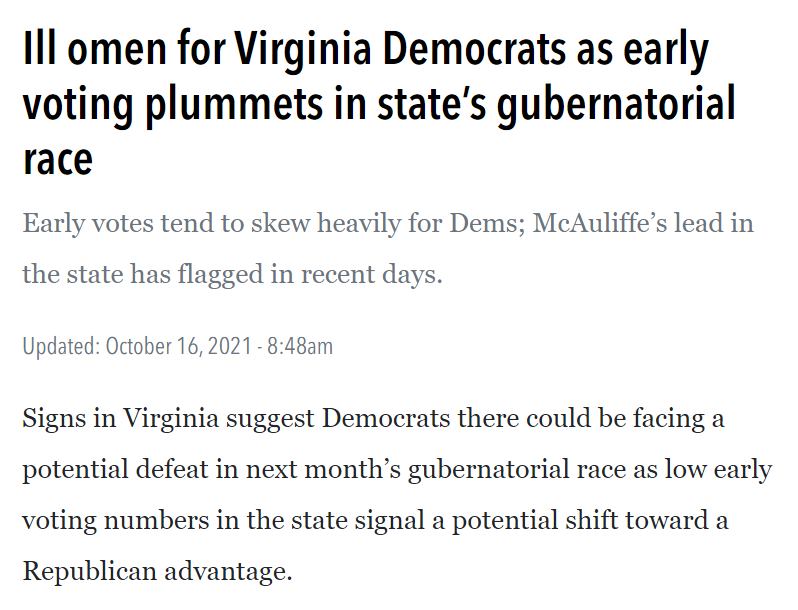Click the '8:48am' time text
The height and width of the screenshot is (610, 798).
point(300,347)
